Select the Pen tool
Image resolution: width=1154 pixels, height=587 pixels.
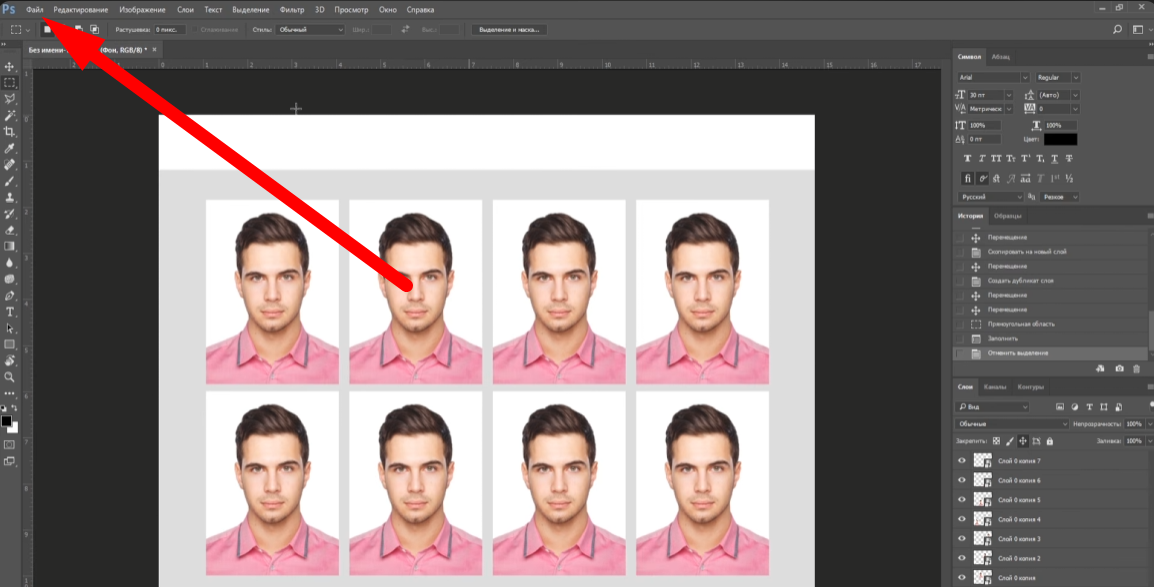click(10, 296)
